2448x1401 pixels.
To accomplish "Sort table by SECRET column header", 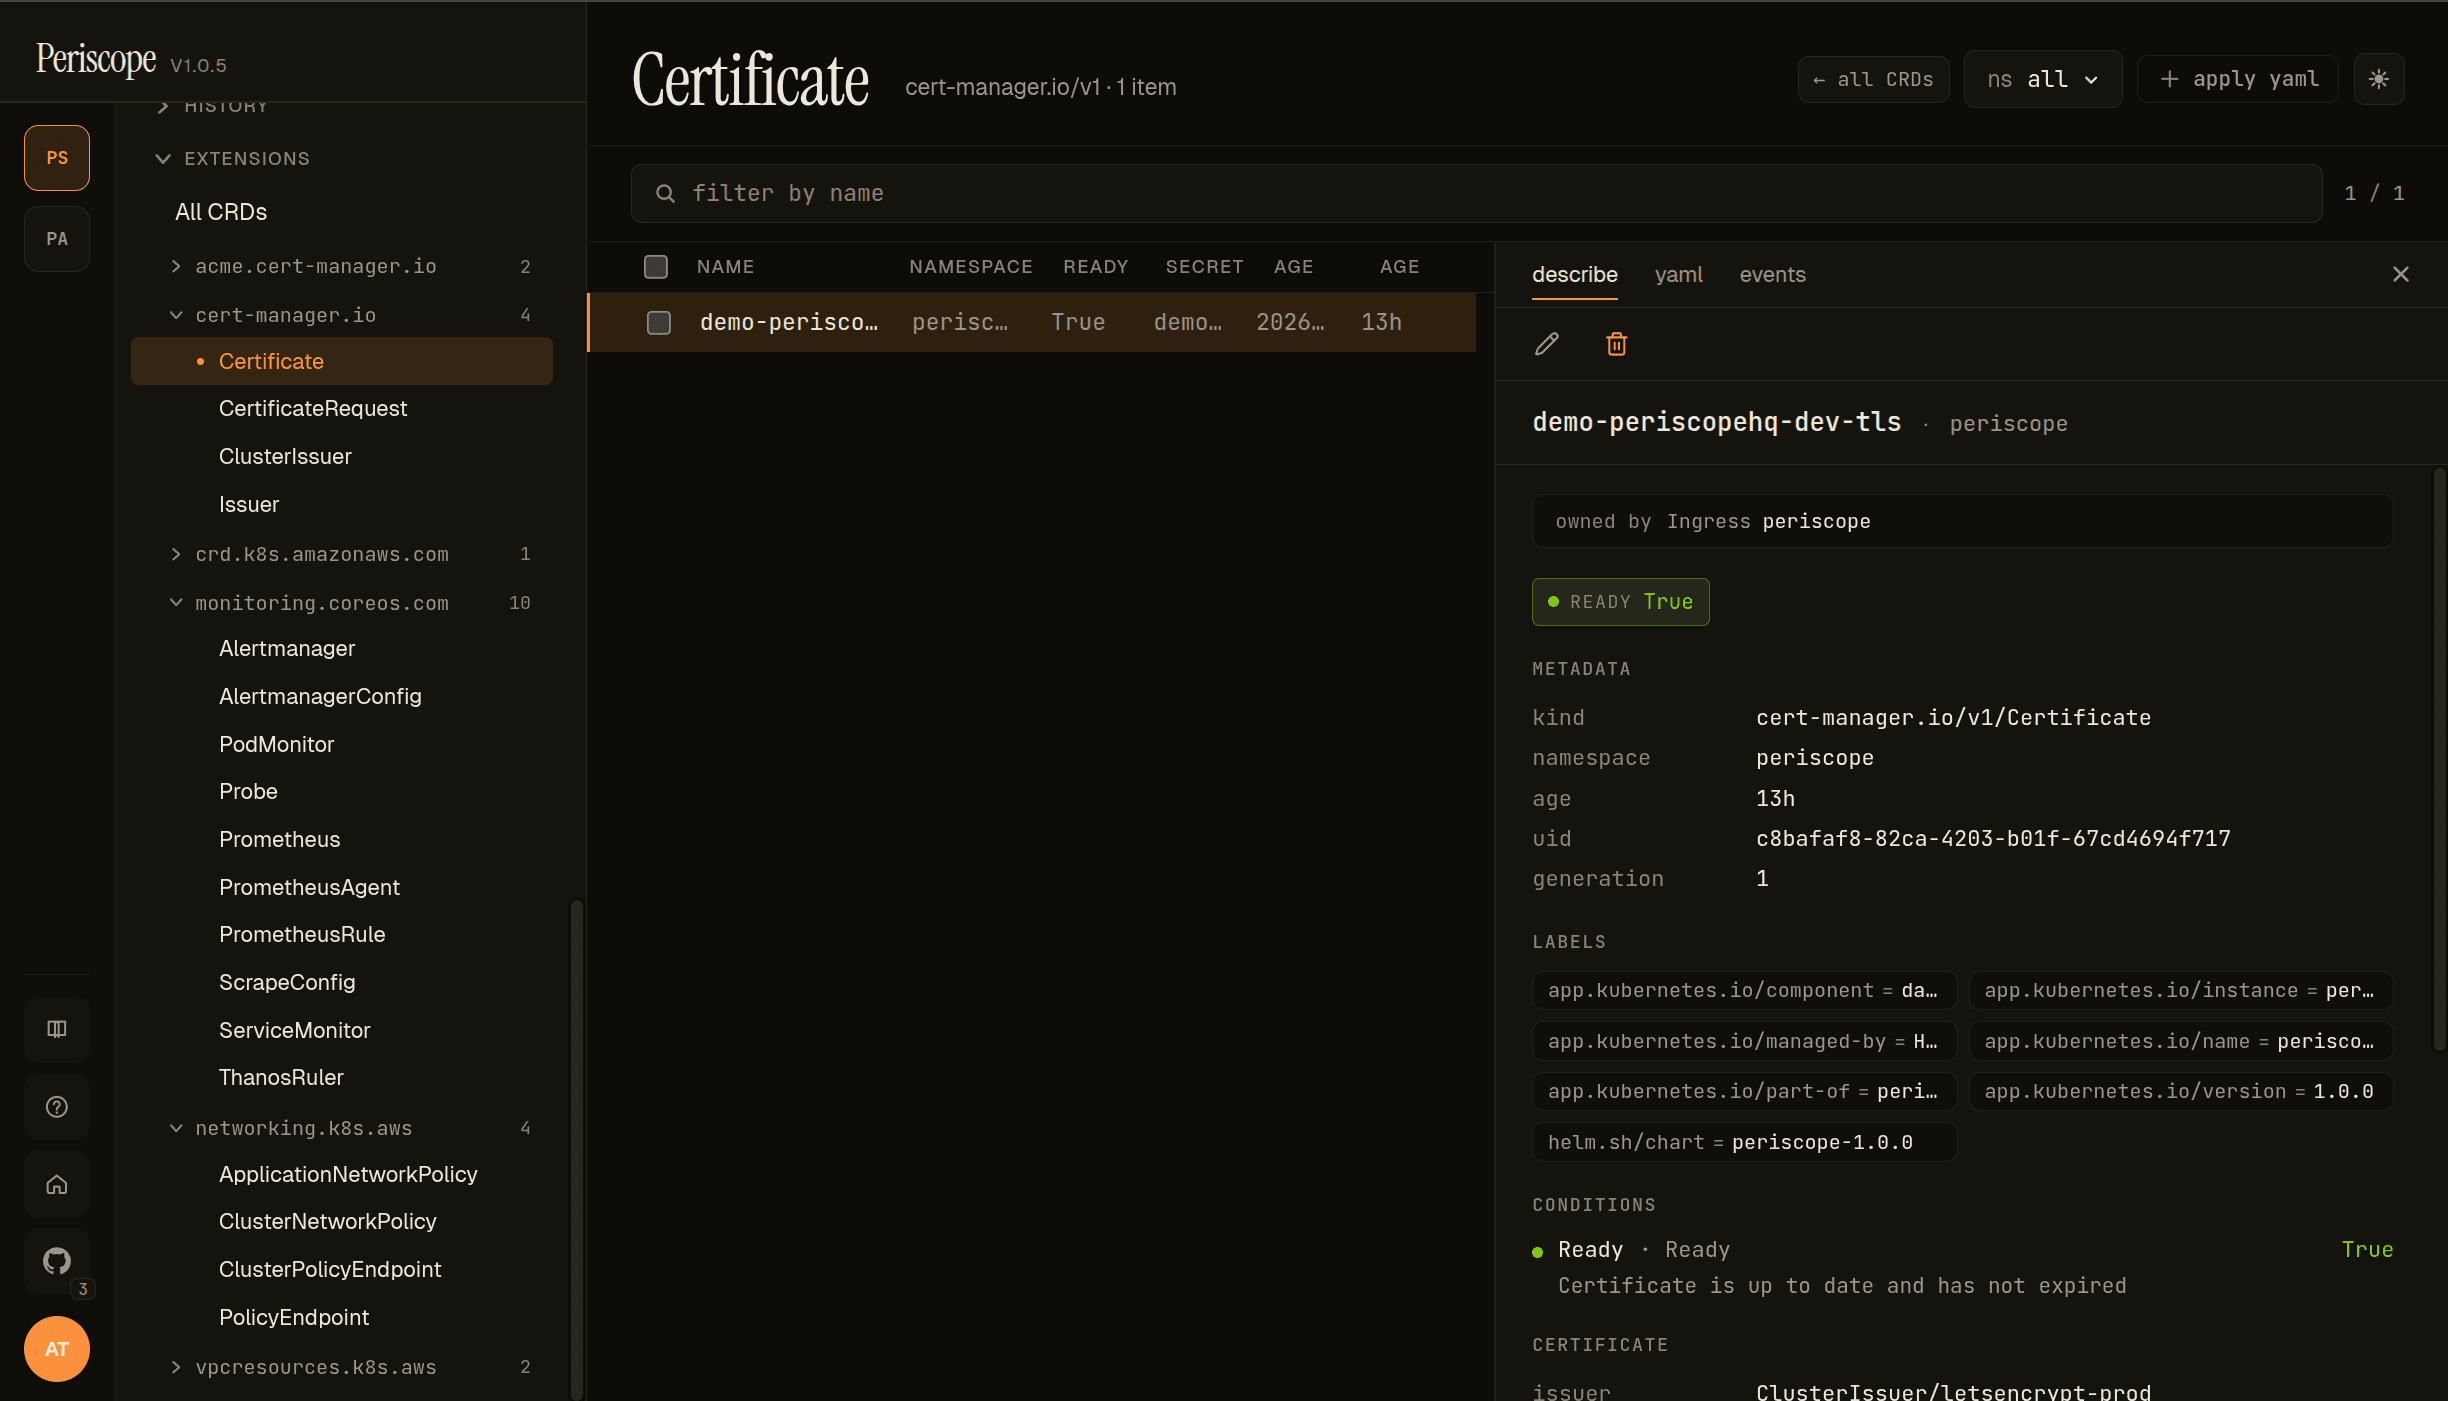I will [1204, 267].
